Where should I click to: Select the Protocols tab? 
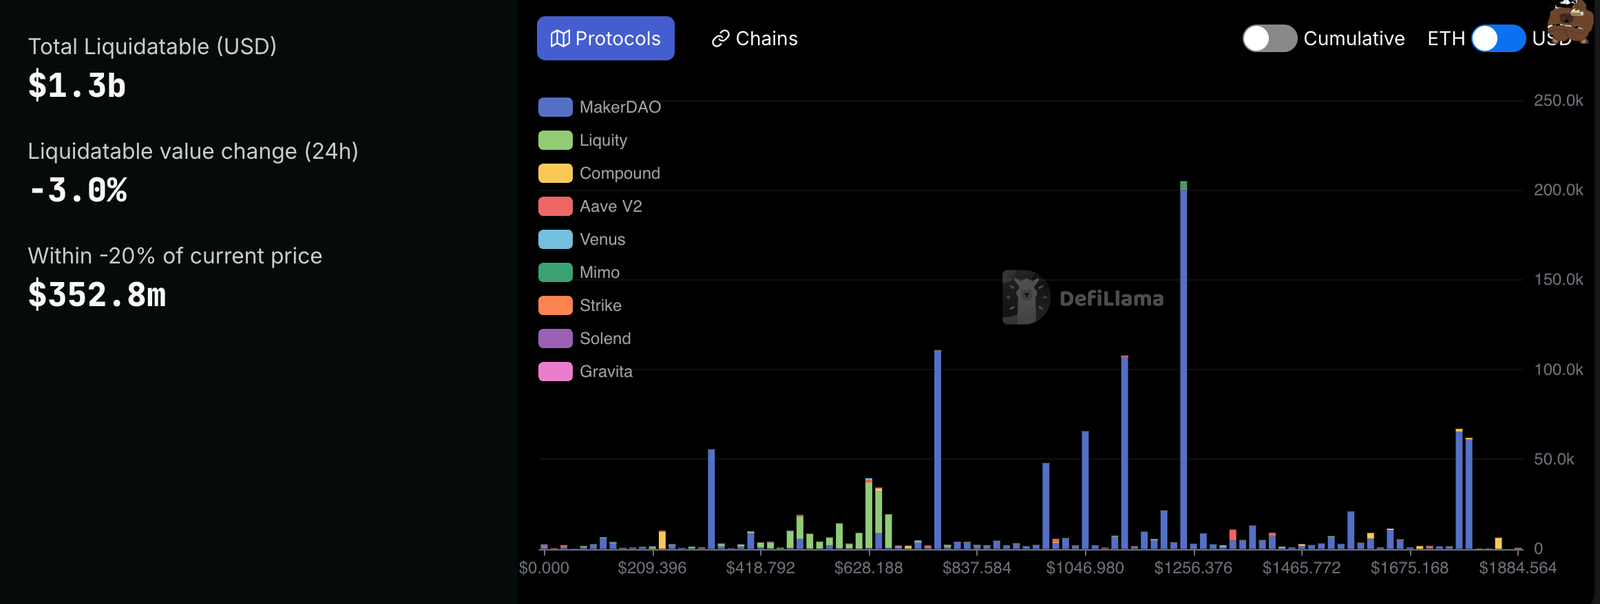tap(606, 39)
